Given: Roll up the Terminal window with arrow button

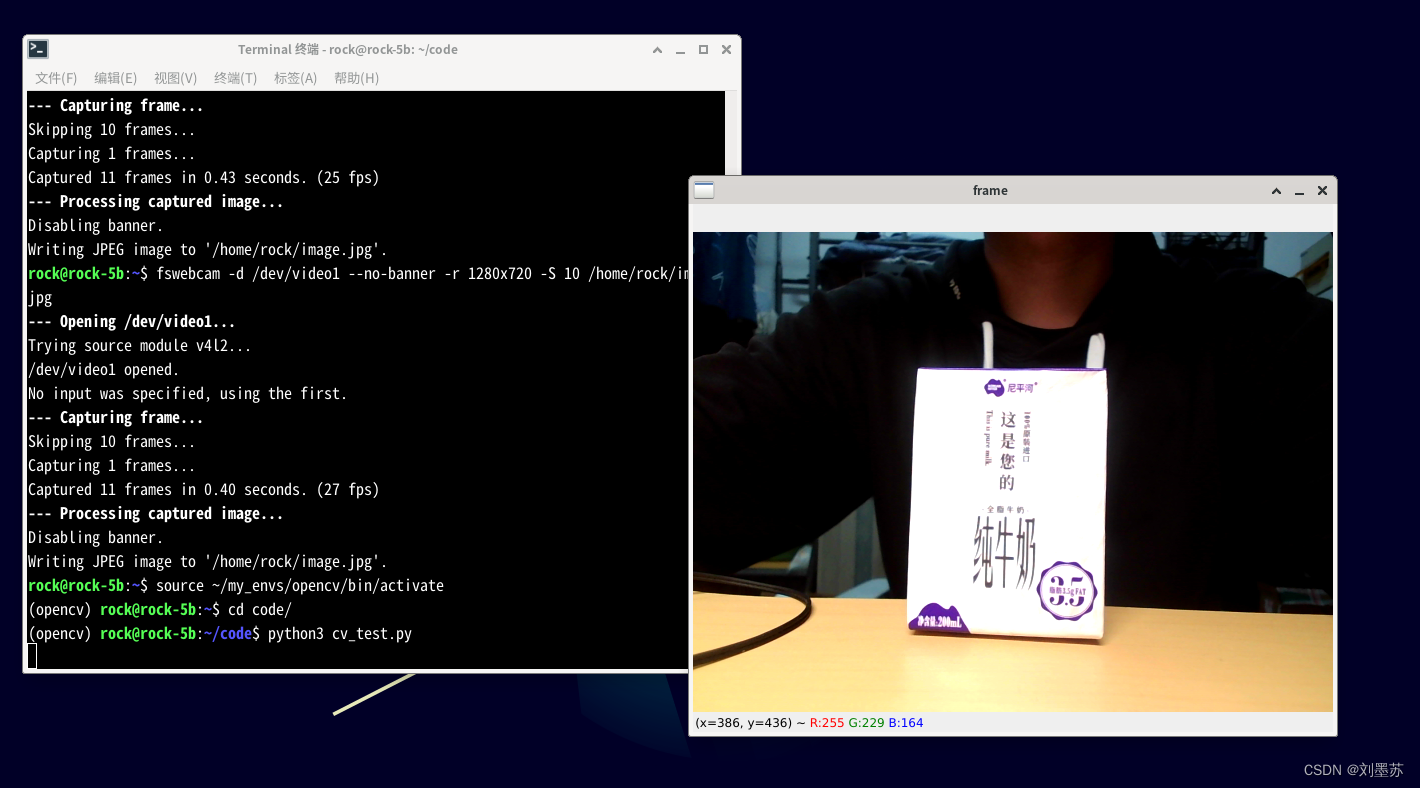Looking at the screenshot, I should (657, 50).
